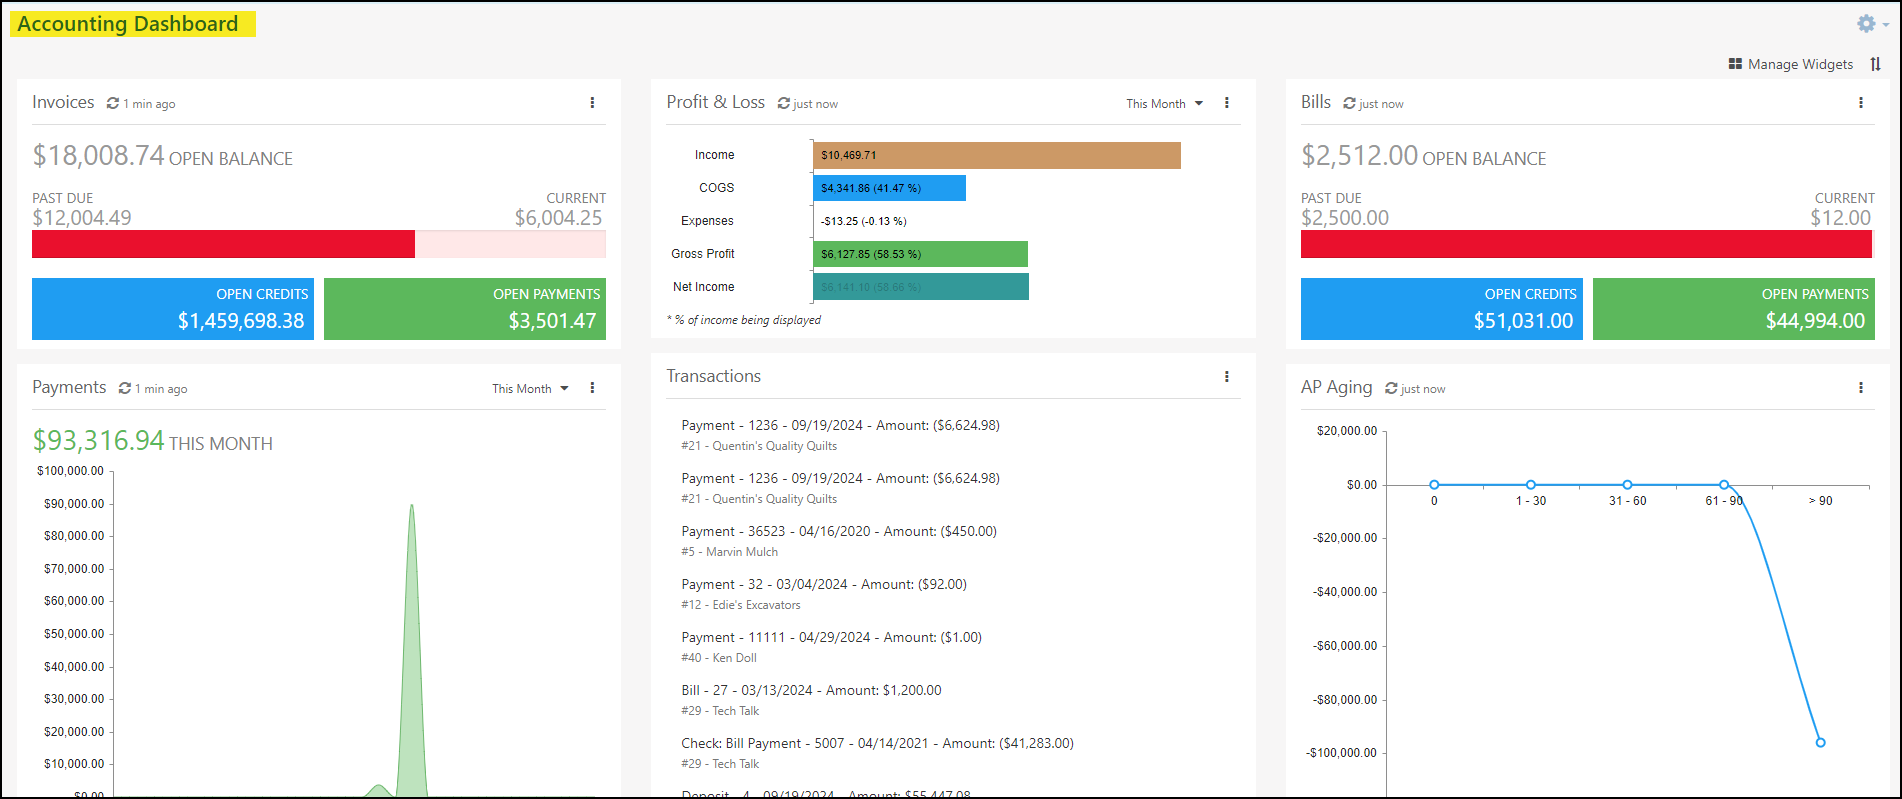This screenshot has height=799, width=1902.
Task: Open the Payments widget options menu
Action: point(592,388)
